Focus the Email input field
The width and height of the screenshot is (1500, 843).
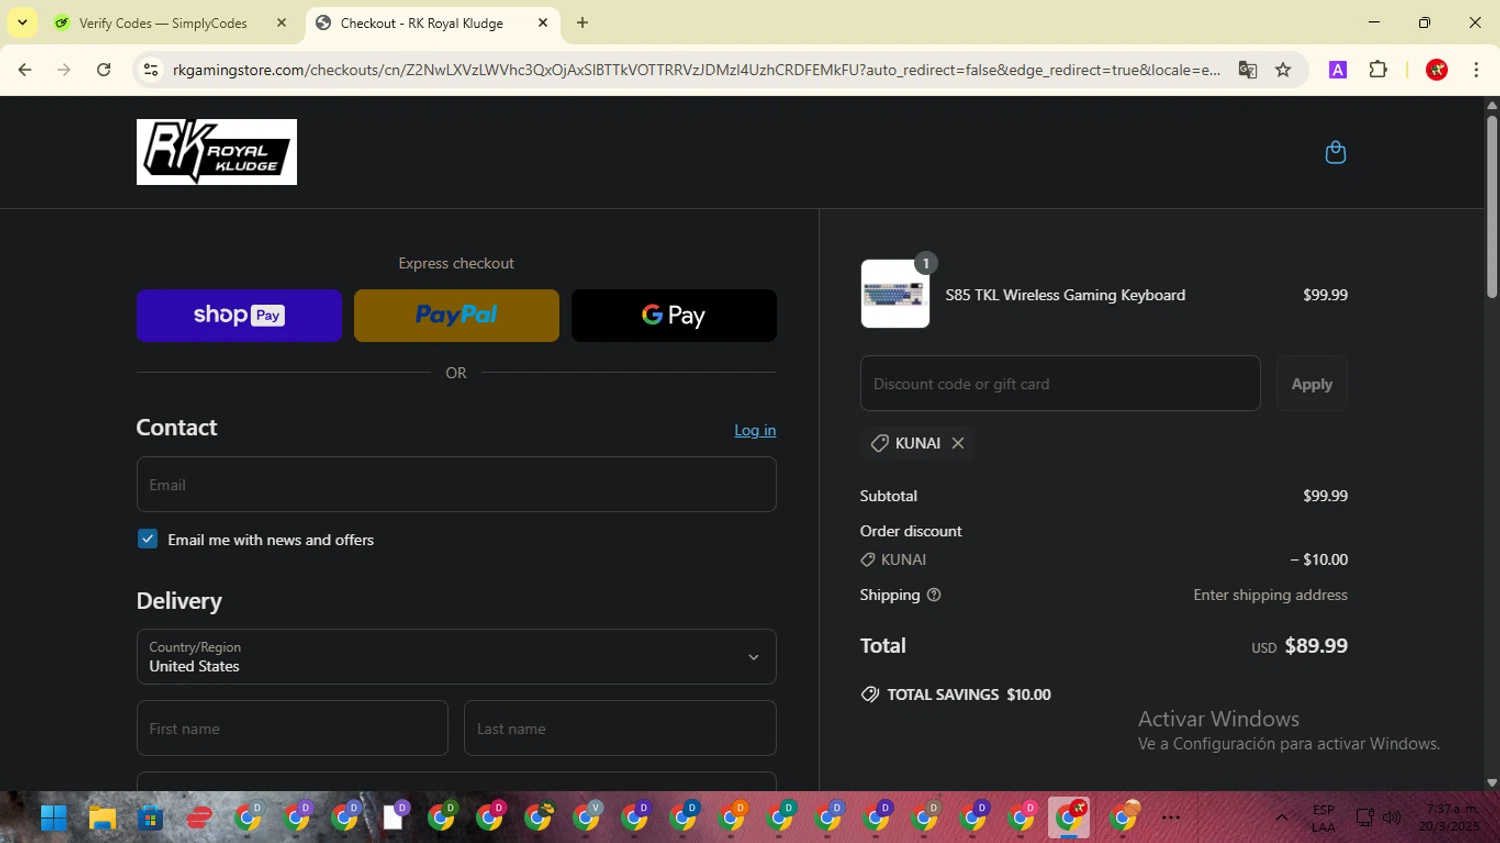pos(456,485)
